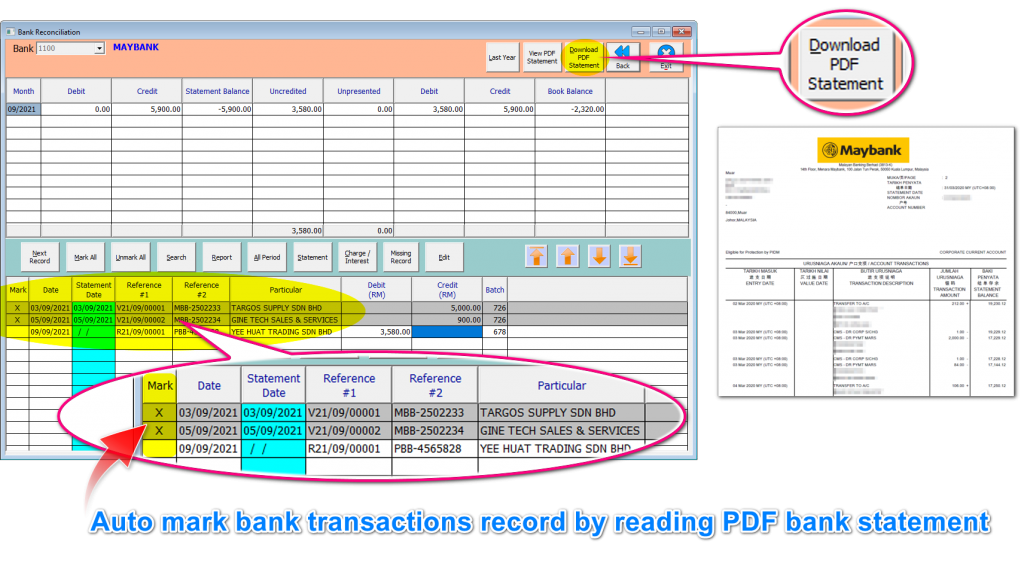Click the Credit header beside Book Balance

pos(500,91)
